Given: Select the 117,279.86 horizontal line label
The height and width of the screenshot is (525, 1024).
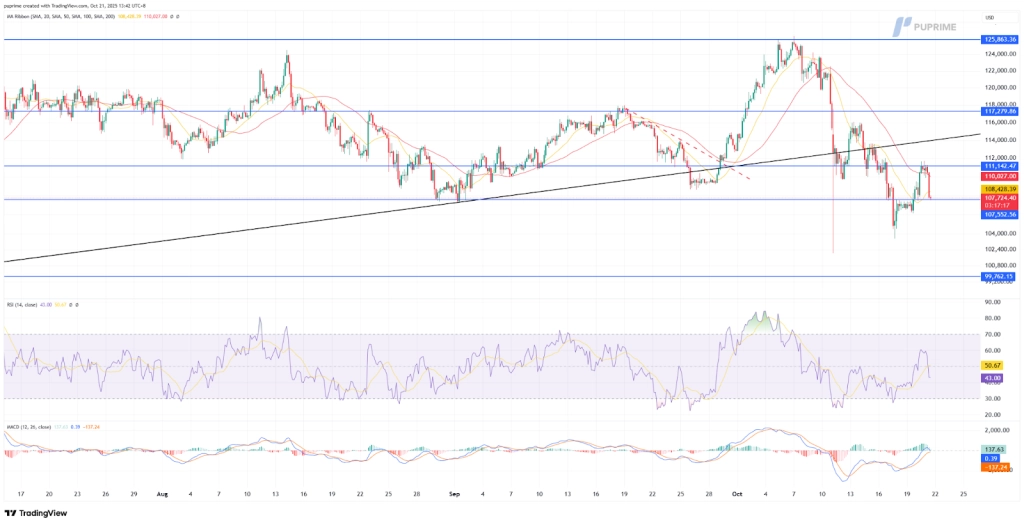Looking at the screenshot, I should 998,112.
